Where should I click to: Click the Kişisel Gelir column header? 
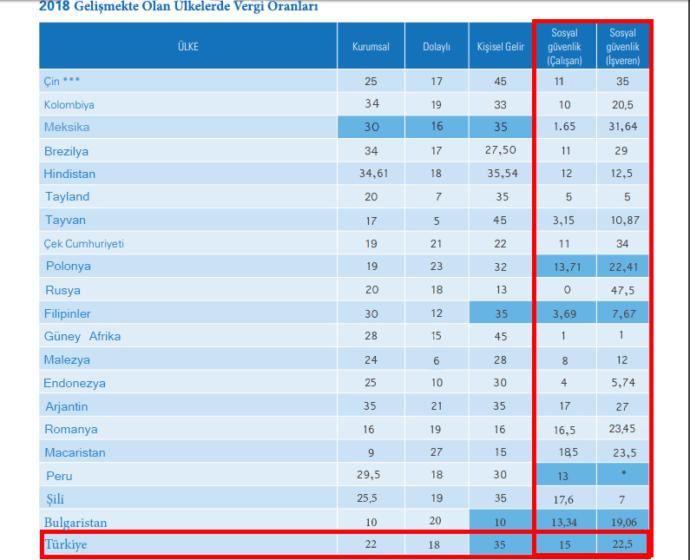[x=500, y=46]
